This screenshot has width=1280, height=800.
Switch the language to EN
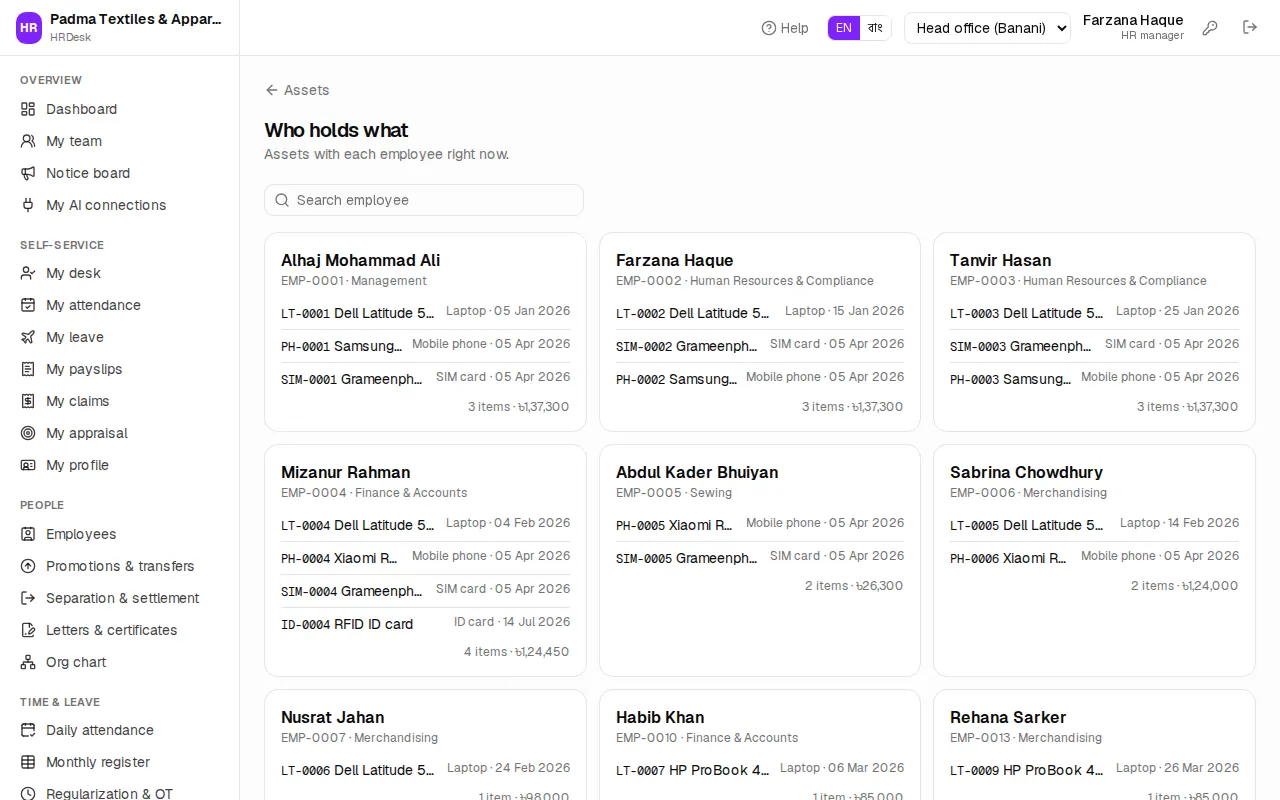(x=844, y=28)
